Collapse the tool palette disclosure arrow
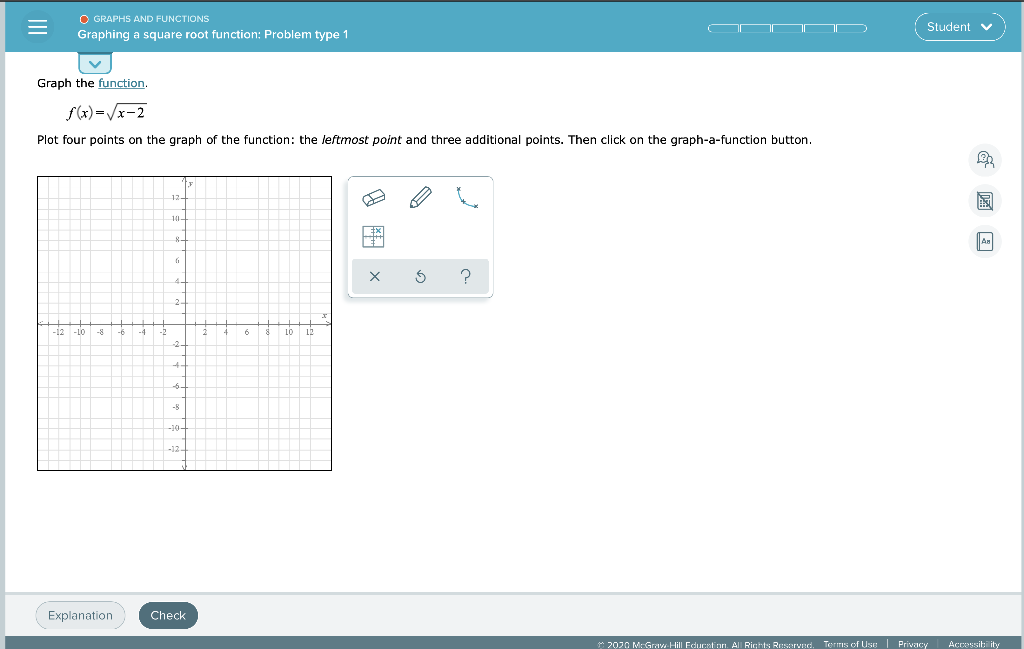Image resolution: width=1024 pixels, height=649 pixels. click(94, 63)
